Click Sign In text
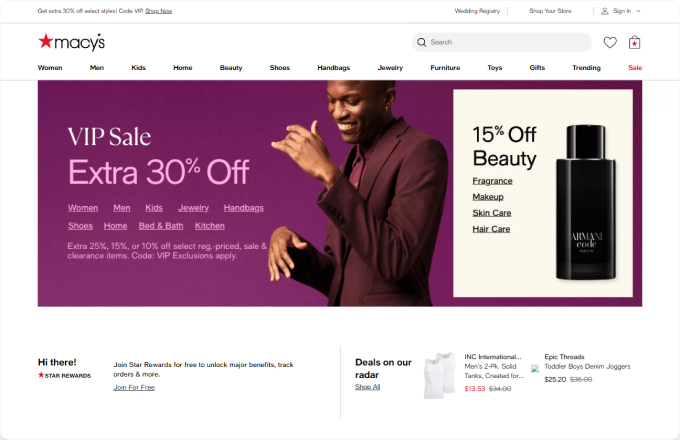The height and width of the screenshot is (440, 680). coord(622,11)
